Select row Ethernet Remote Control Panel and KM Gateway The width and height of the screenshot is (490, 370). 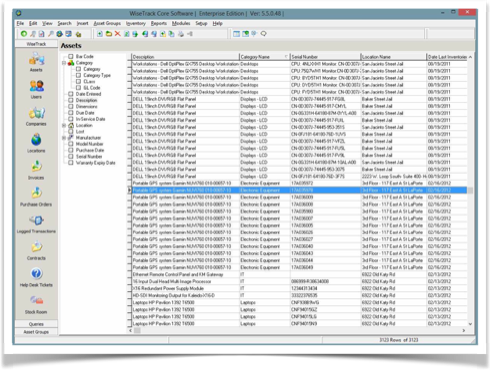(297, 275)
